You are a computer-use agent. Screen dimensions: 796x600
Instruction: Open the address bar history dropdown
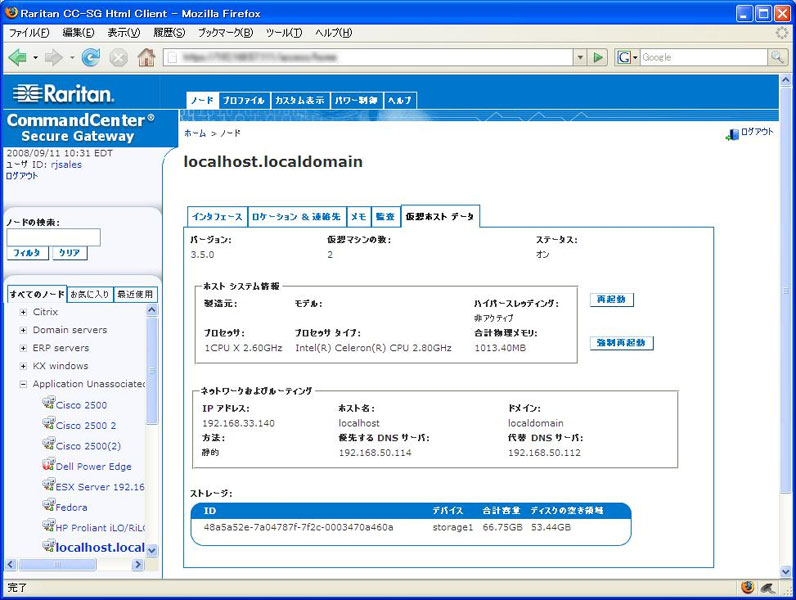(580, 57)
